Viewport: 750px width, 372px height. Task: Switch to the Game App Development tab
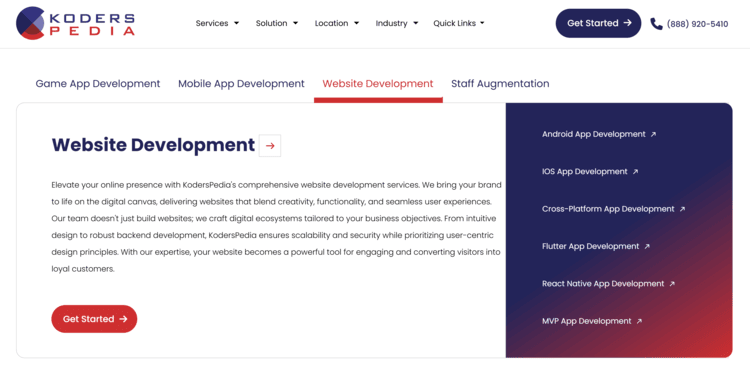tap(98, 84)
